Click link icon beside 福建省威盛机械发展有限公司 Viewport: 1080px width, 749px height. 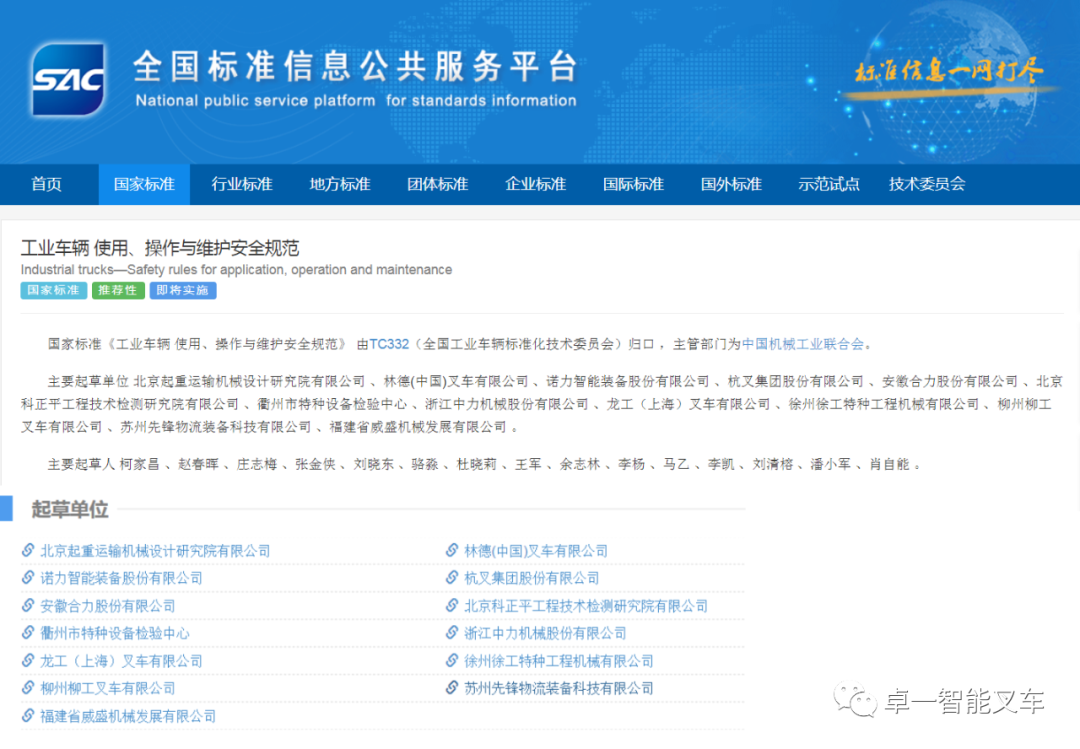(x=28, y=716)
